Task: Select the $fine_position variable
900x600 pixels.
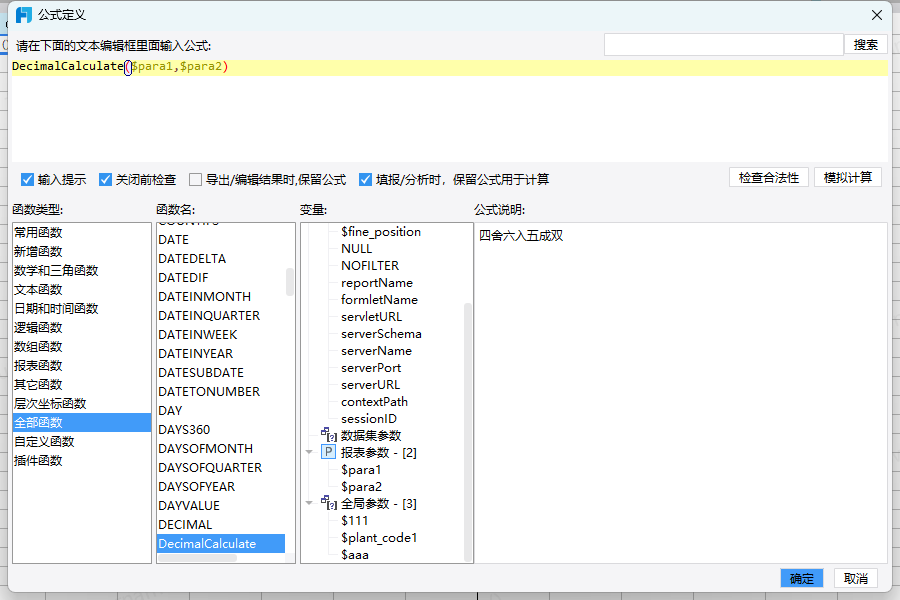Action: (x=381, y=231)
